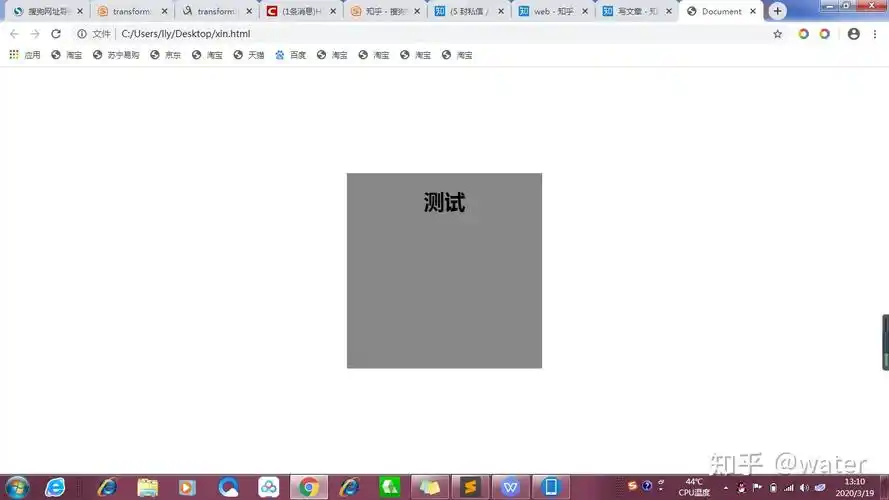Open the blue Q browser taskbar icon
This screenshot has height=500, width=889.
coord(228,488)
